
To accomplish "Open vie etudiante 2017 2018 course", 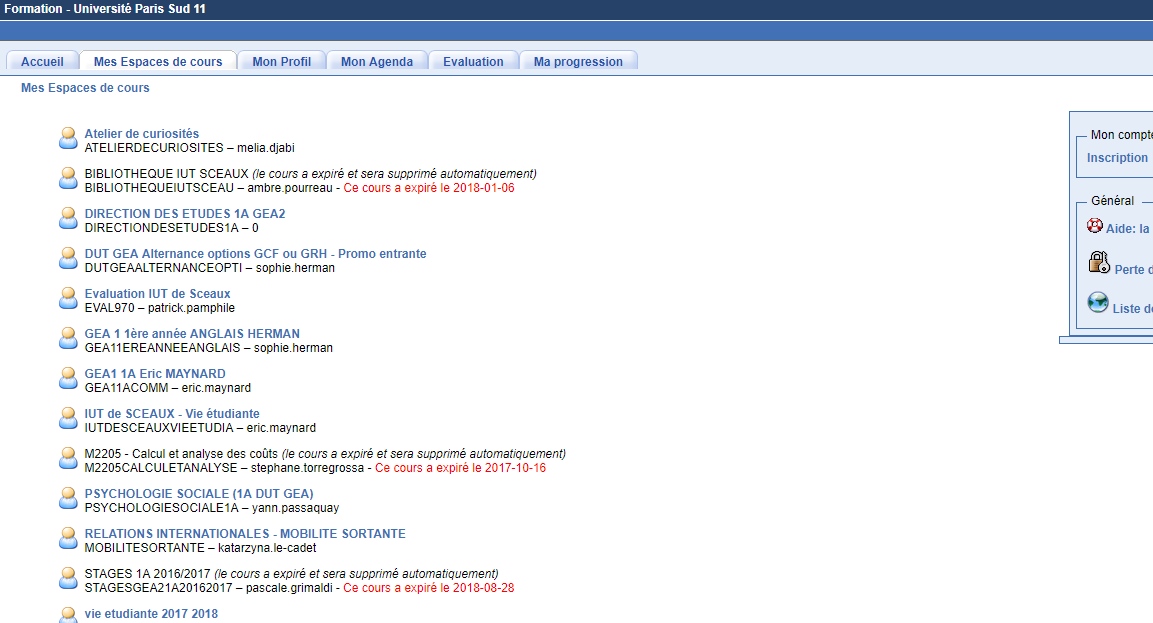I will point(151,614).
